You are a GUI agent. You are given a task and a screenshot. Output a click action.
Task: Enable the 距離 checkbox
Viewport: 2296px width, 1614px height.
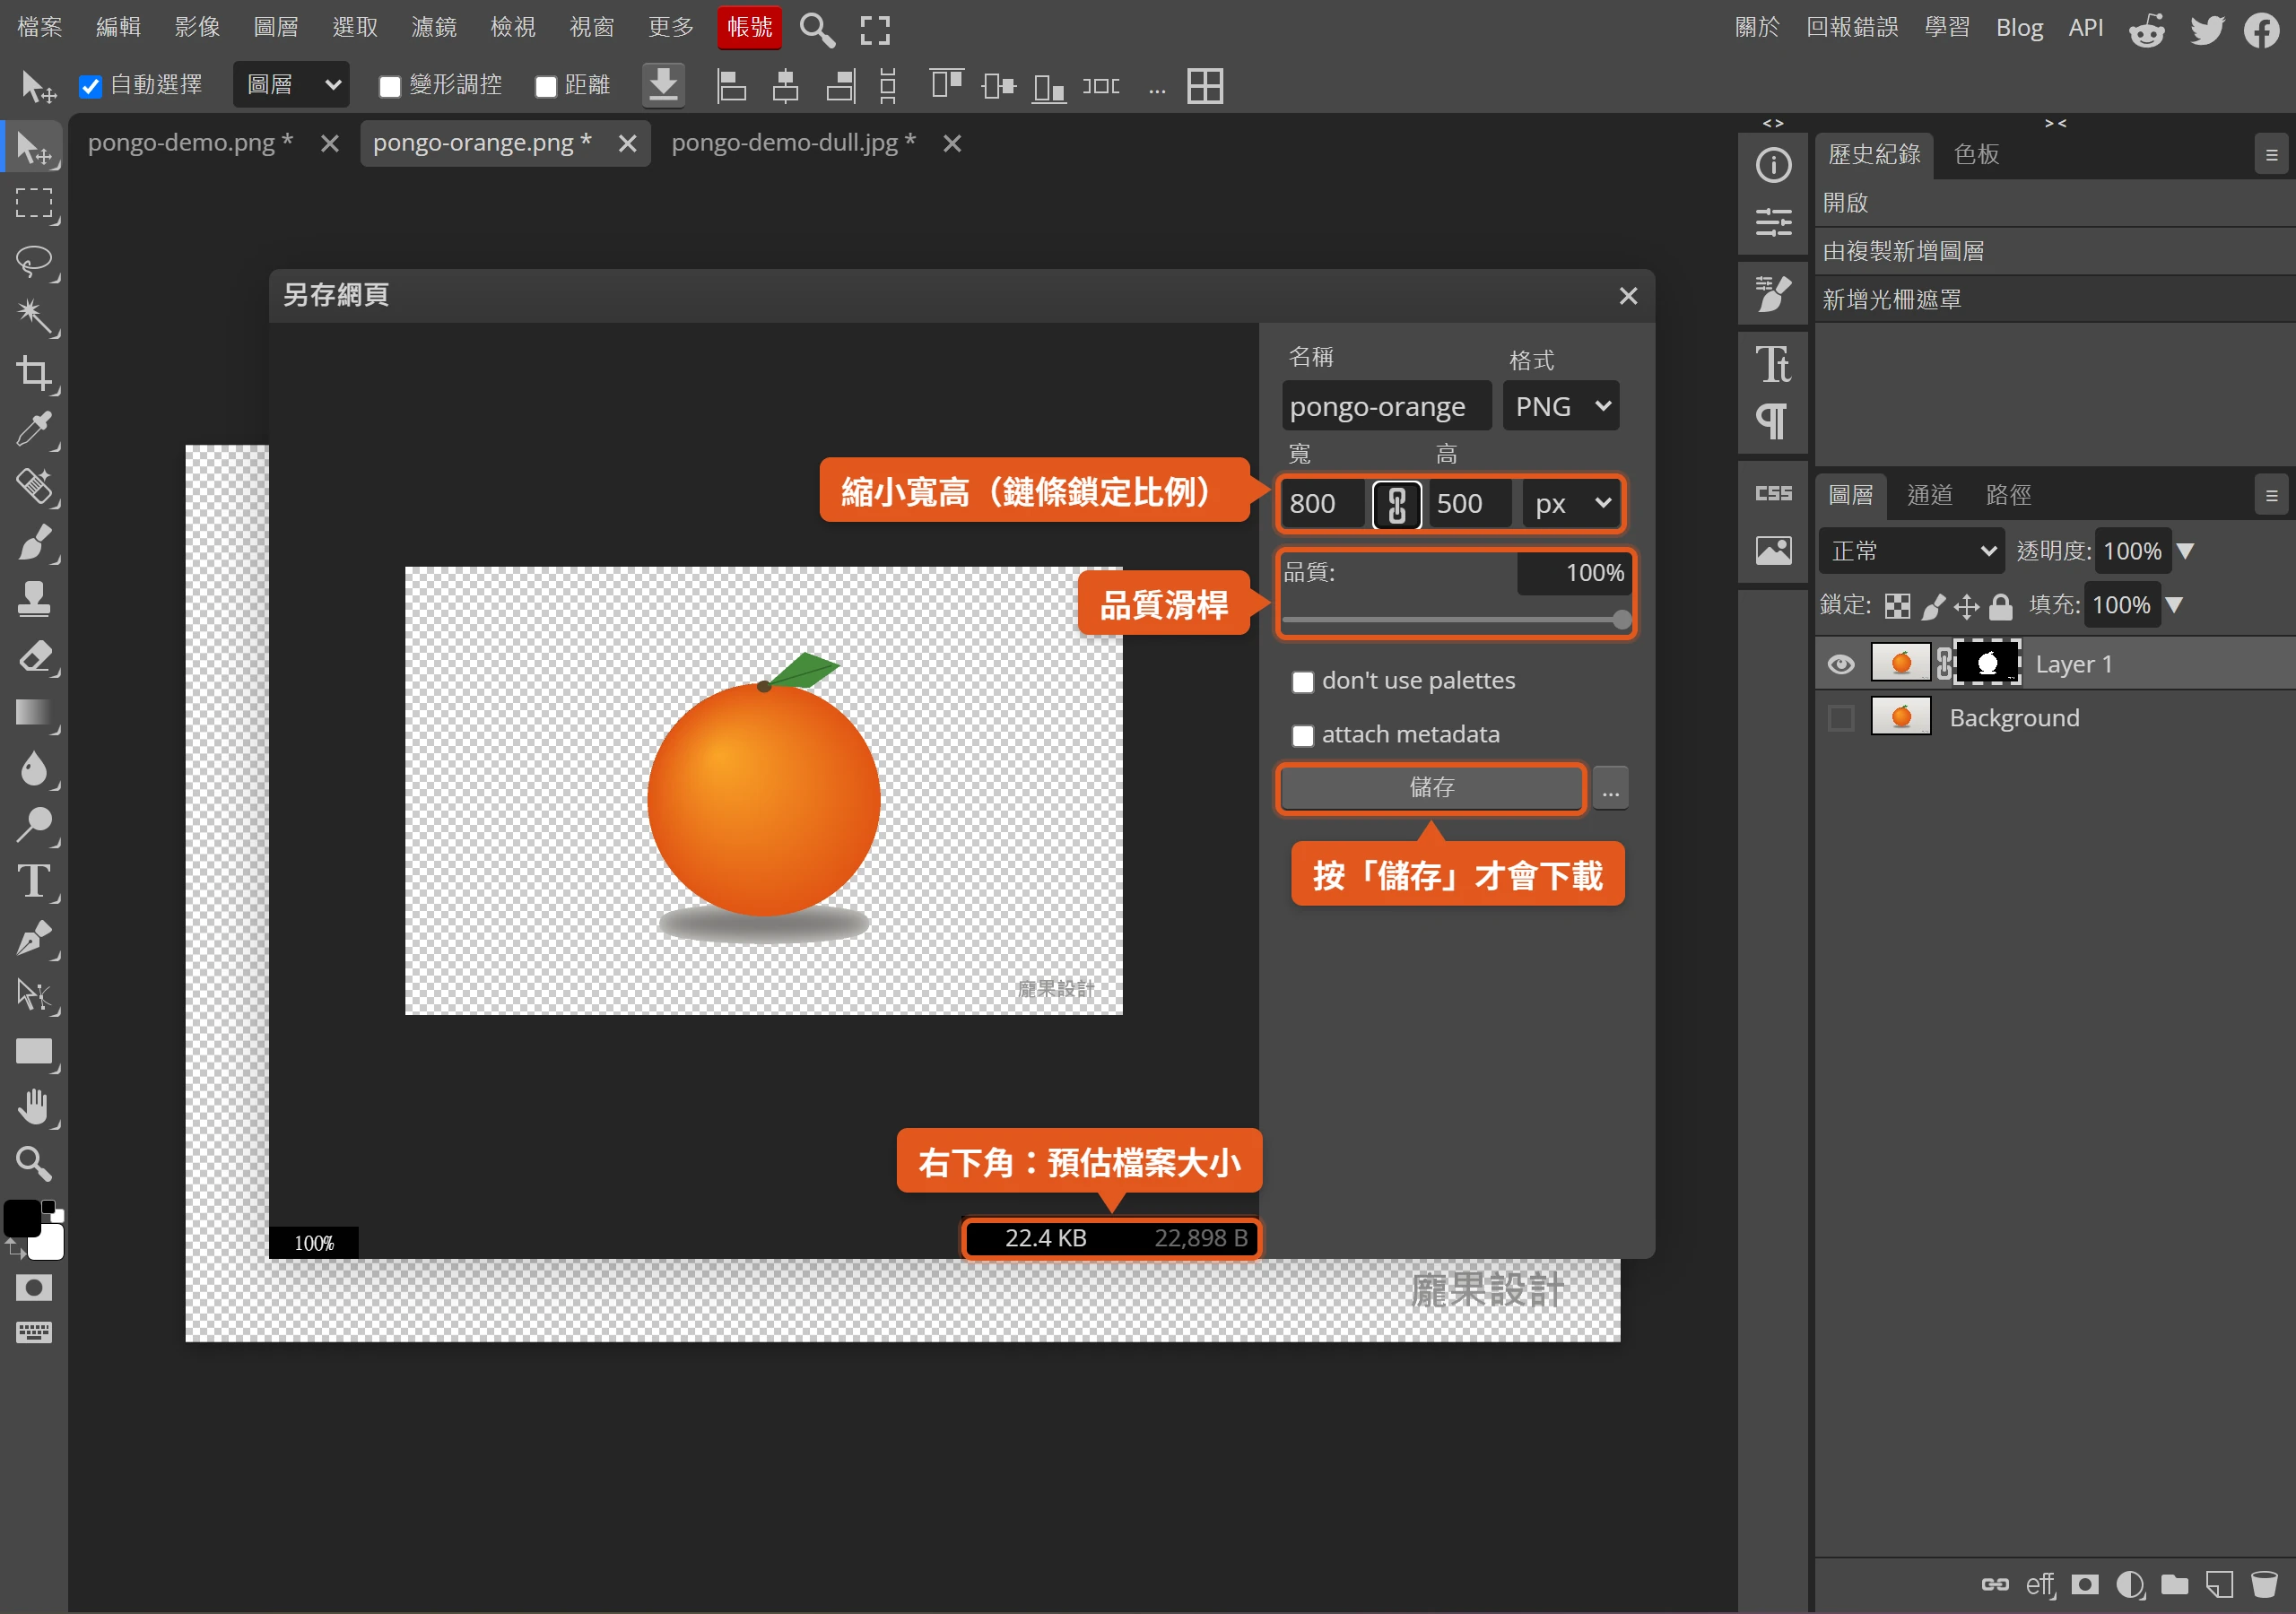pos(545,86)
